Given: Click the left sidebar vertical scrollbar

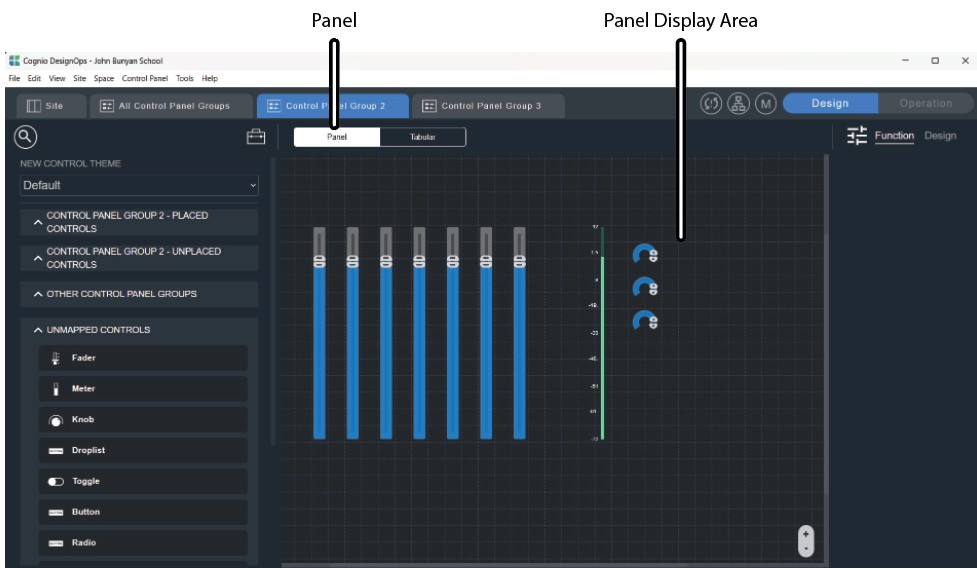Looking at the screenshot, I should pyautogui.click(x=273, y=302).
